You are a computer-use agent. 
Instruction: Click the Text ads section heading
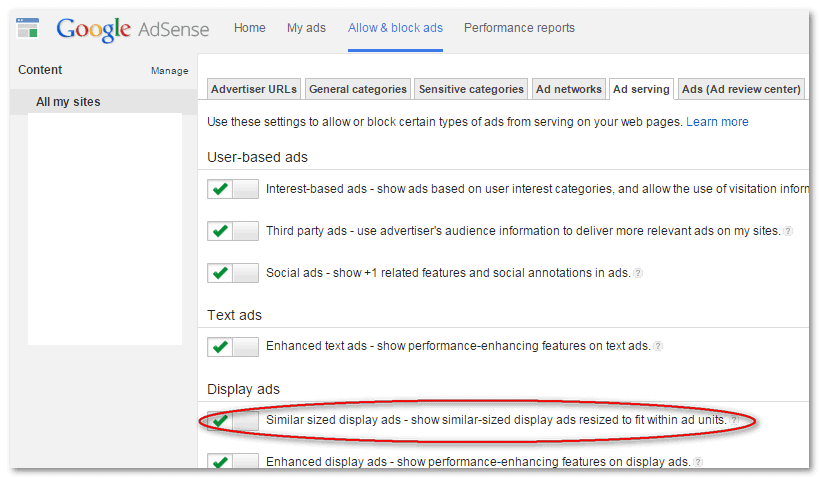click(x=234, y=315)
